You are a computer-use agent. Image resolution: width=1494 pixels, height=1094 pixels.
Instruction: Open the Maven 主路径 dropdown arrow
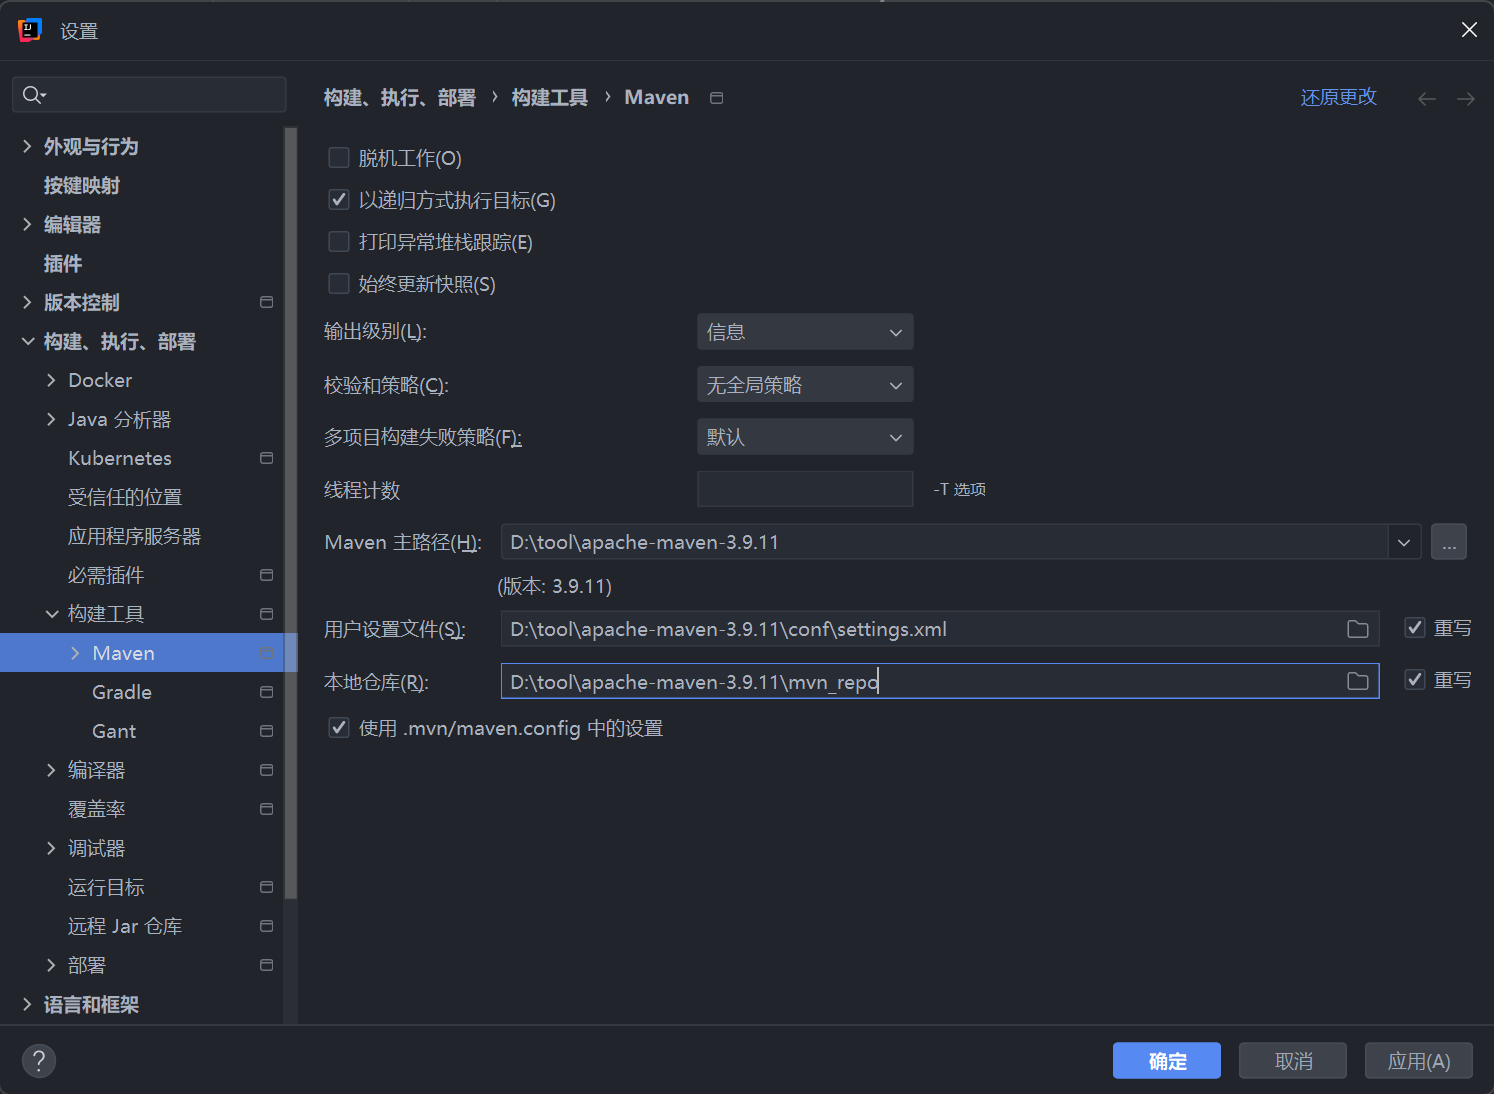(x=1404, y=542)
